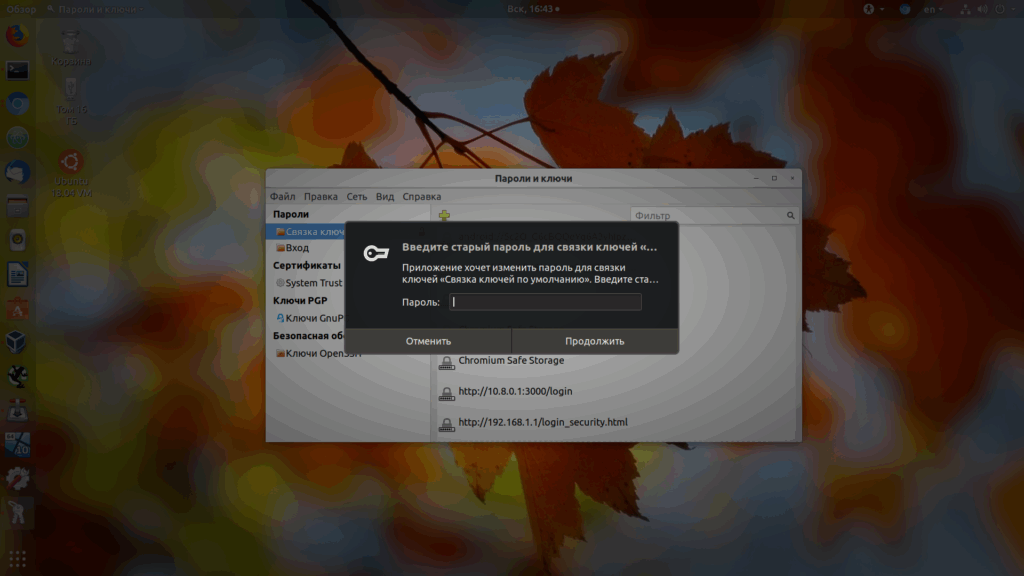Click the magnifier icon in filter box
This screenshot has height=576, width=1024.
(790, 216)
